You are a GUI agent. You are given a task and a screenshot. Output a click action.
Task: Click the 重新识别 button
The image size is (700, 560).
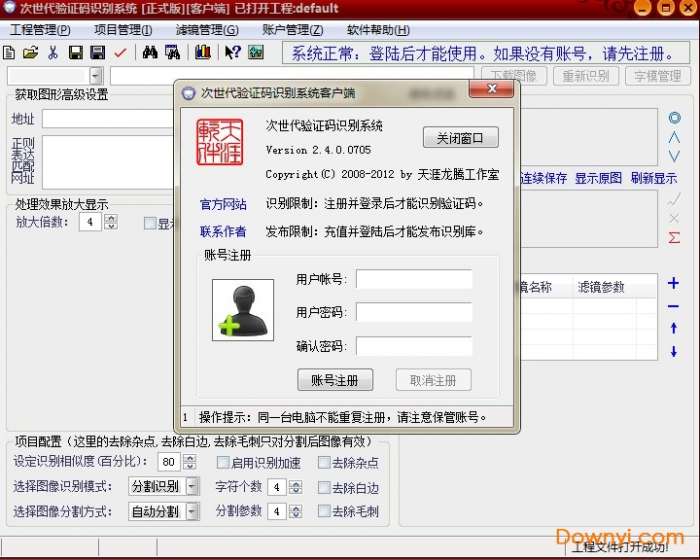pyautogui.click(x=586, y=76)
